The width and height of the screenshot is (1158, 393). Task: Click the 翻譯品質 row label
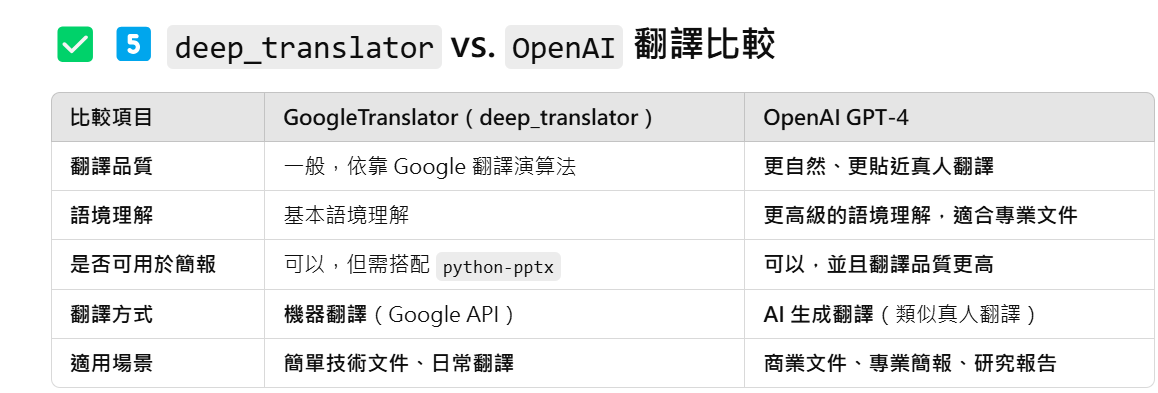[112, 166]
